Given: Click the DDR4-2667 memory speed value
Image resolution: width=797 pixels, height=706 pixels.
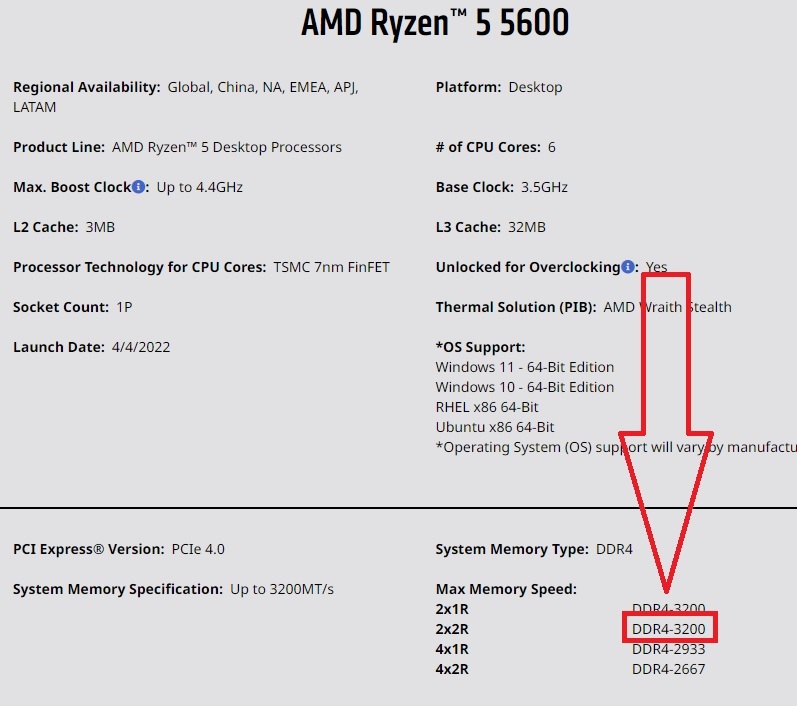Looking at the screenshot, I should pos(669,669).
